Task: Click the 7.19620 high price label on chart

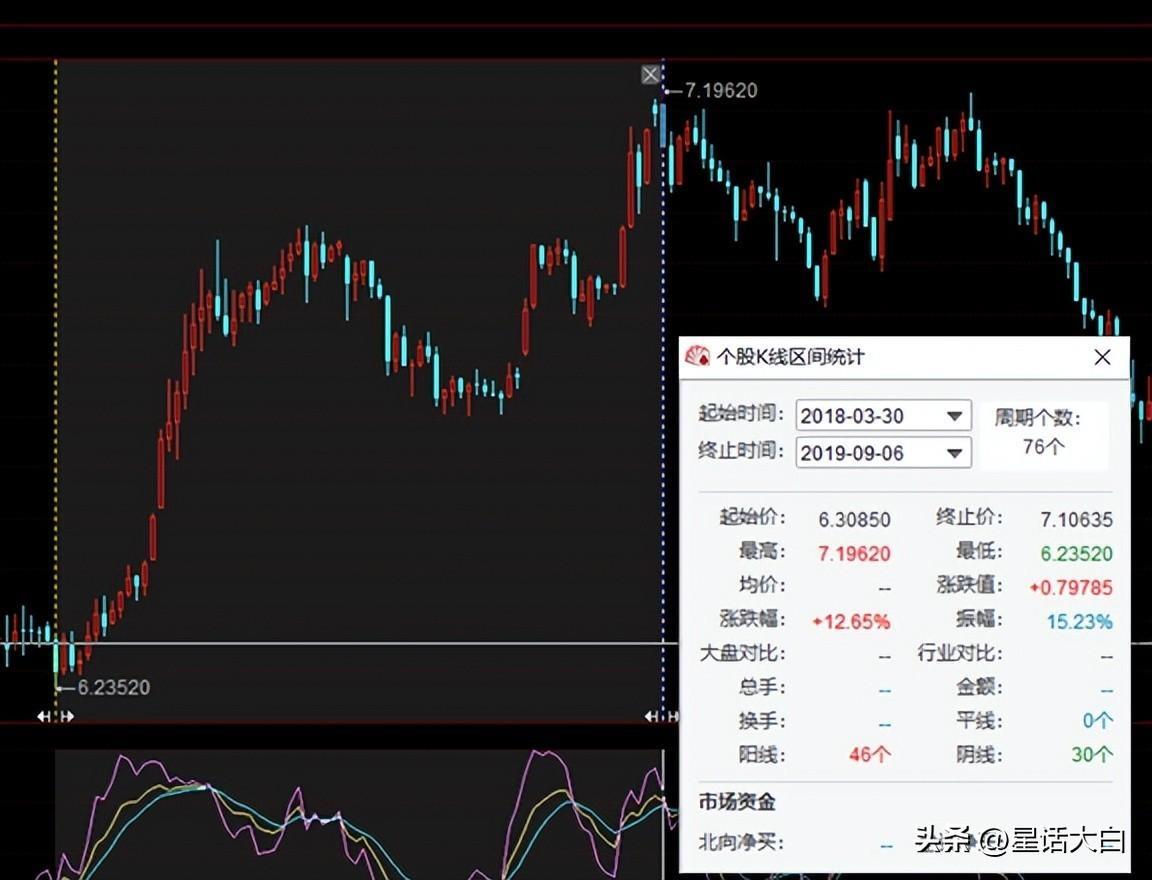Action: coord(721,90)
